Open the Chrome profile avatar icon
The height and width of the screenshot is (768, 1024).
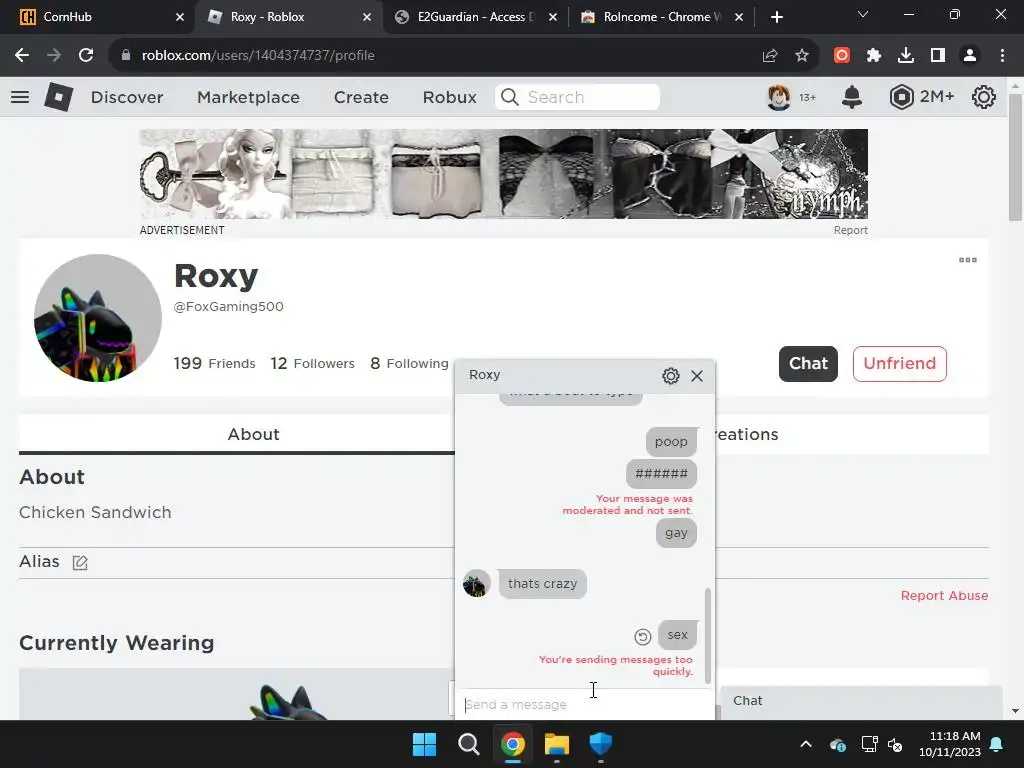tap(970, 56)
